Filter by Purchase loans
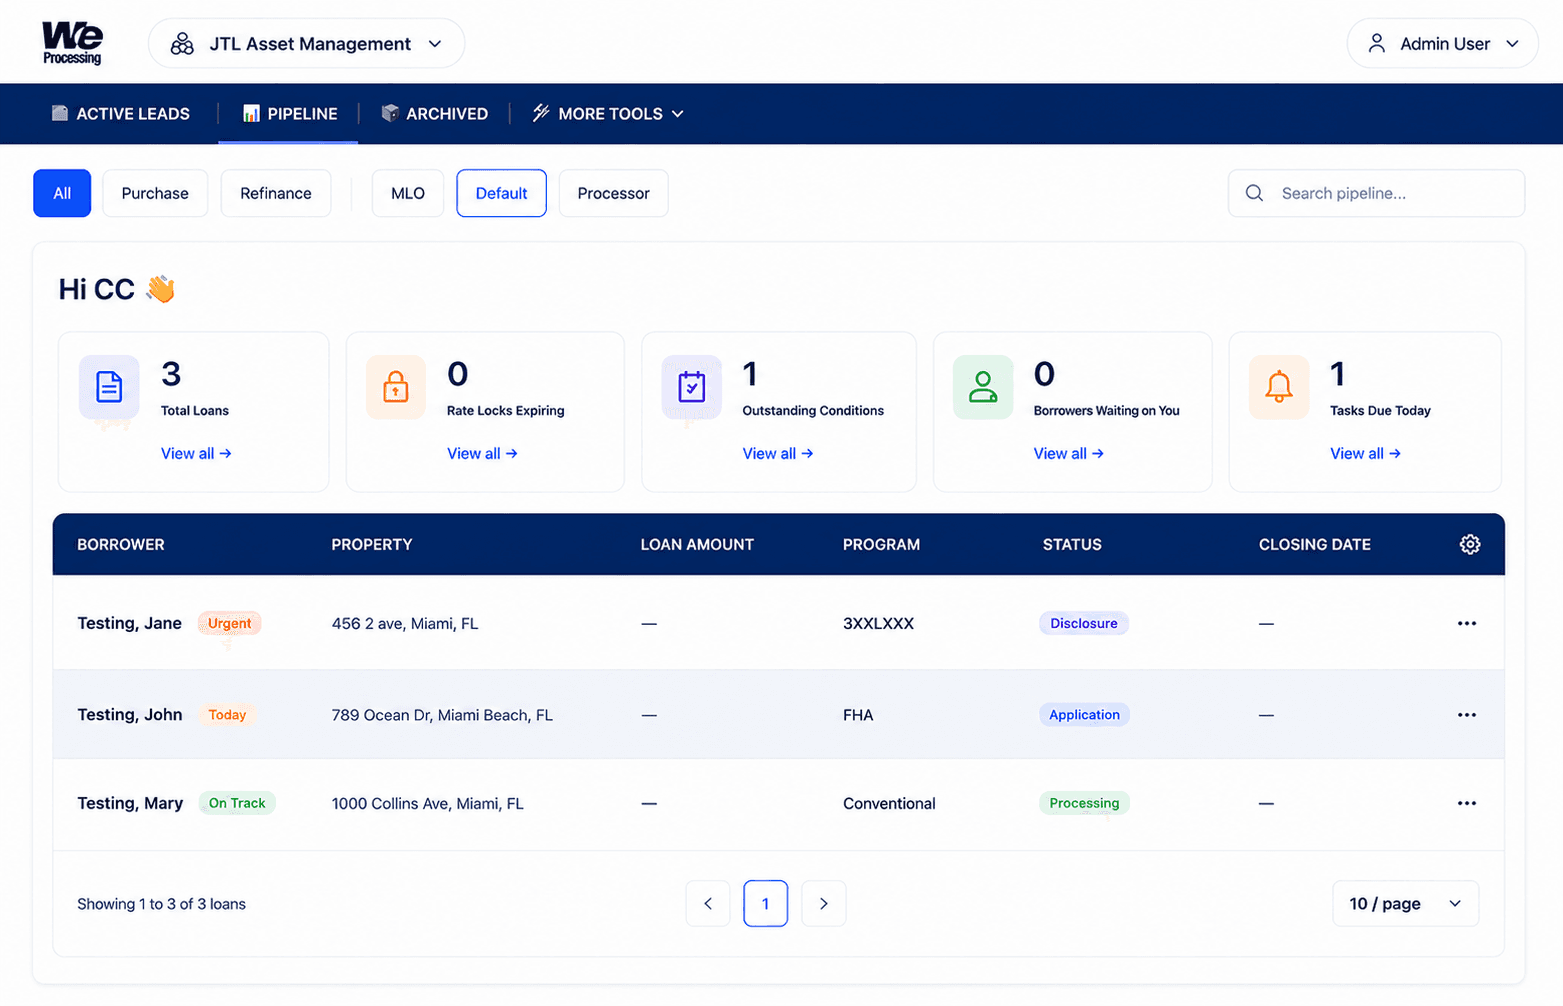The image size is (1563, 1006). click(155, 193)
